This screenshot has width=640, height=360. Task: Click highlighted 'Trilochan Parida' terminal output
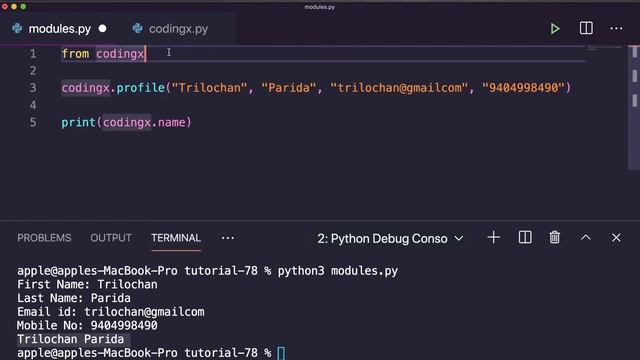(71, 339)
